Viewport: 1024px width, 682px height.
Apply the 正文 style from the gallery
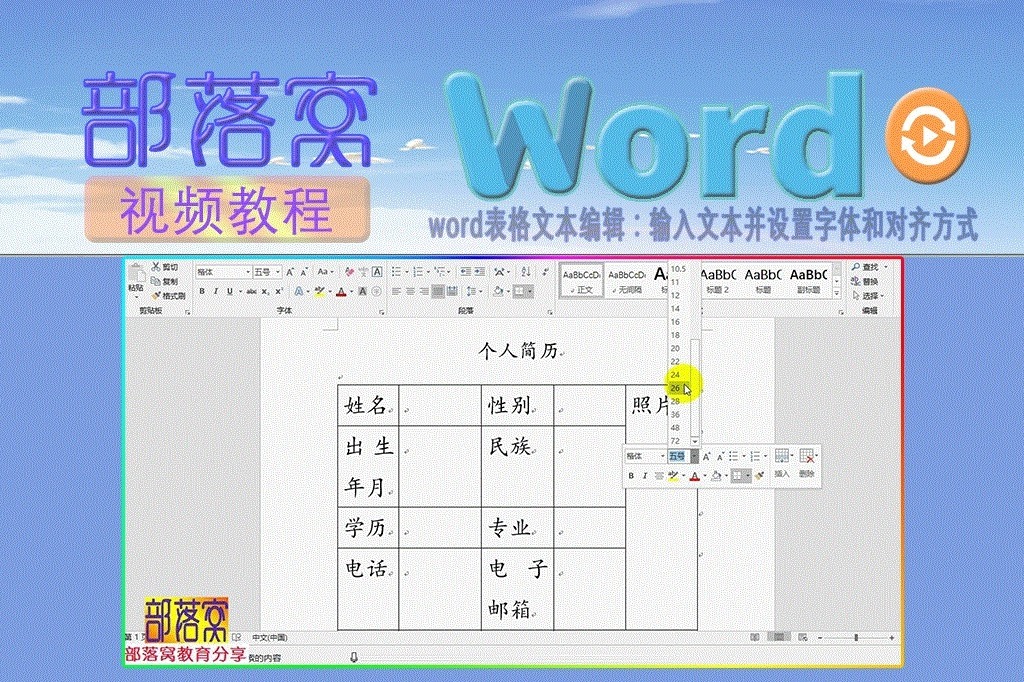coord(580,280)
